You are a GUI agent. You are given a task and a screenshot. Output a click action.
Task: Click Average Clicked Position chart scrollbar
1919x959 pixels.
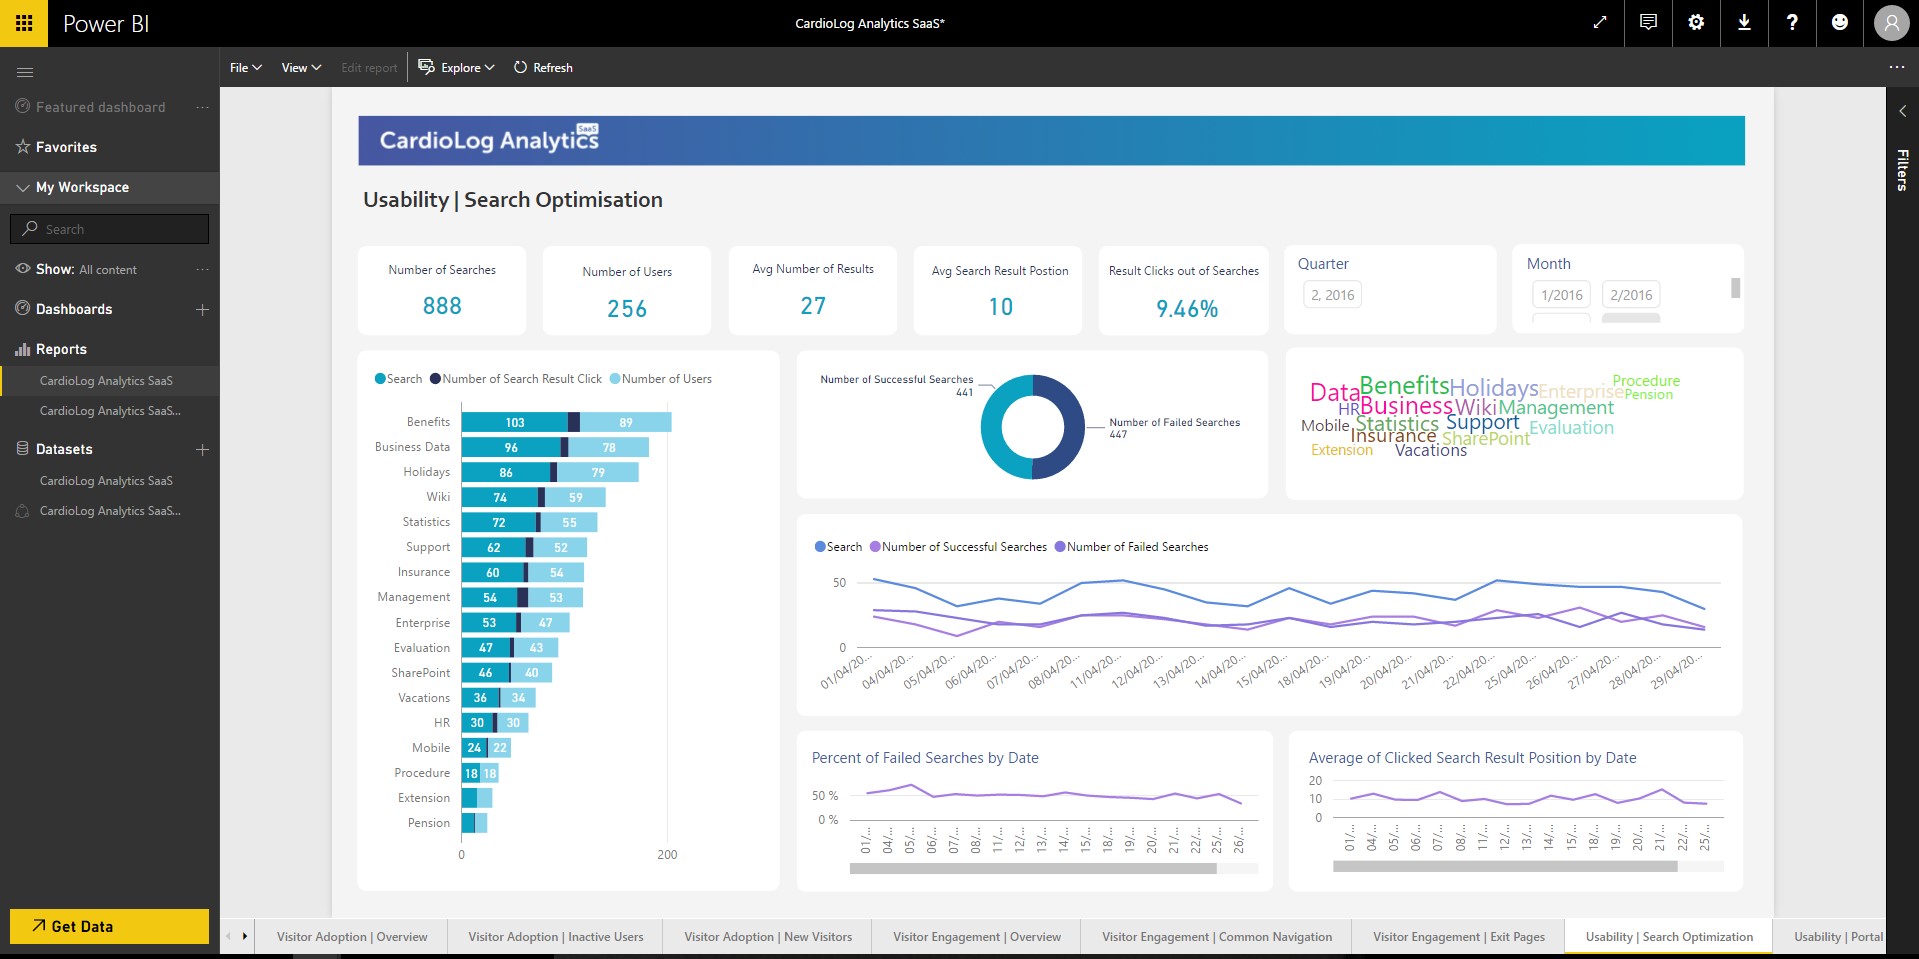click(x=1505, y=867)
